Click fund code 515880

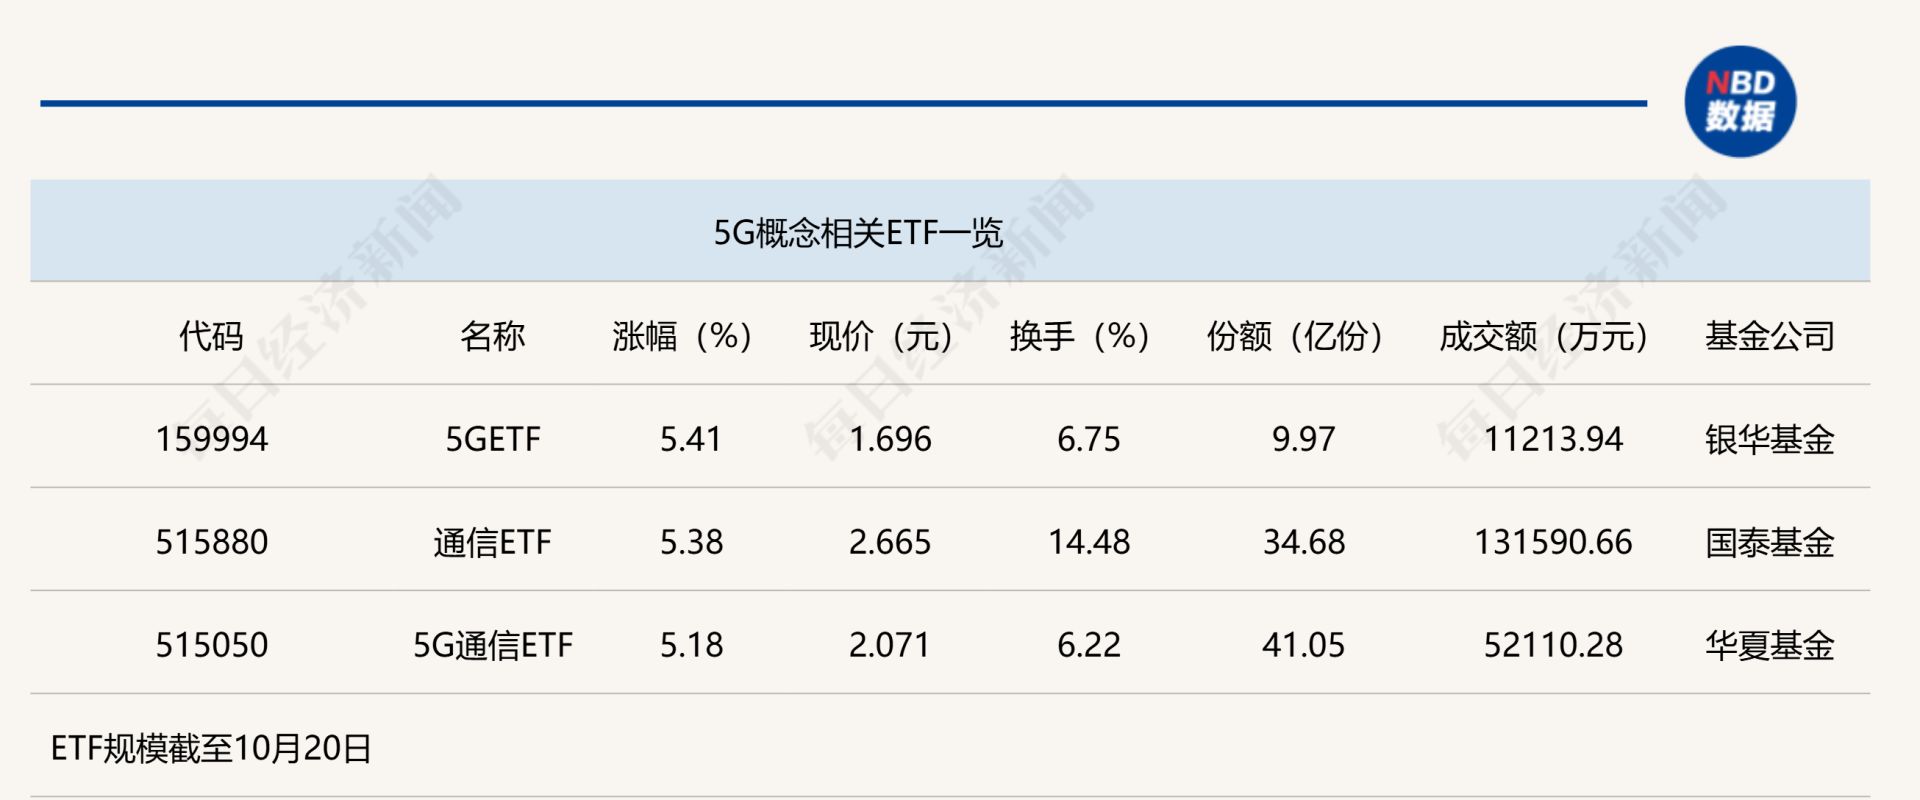pyautogui.click(x=211, y=542)
